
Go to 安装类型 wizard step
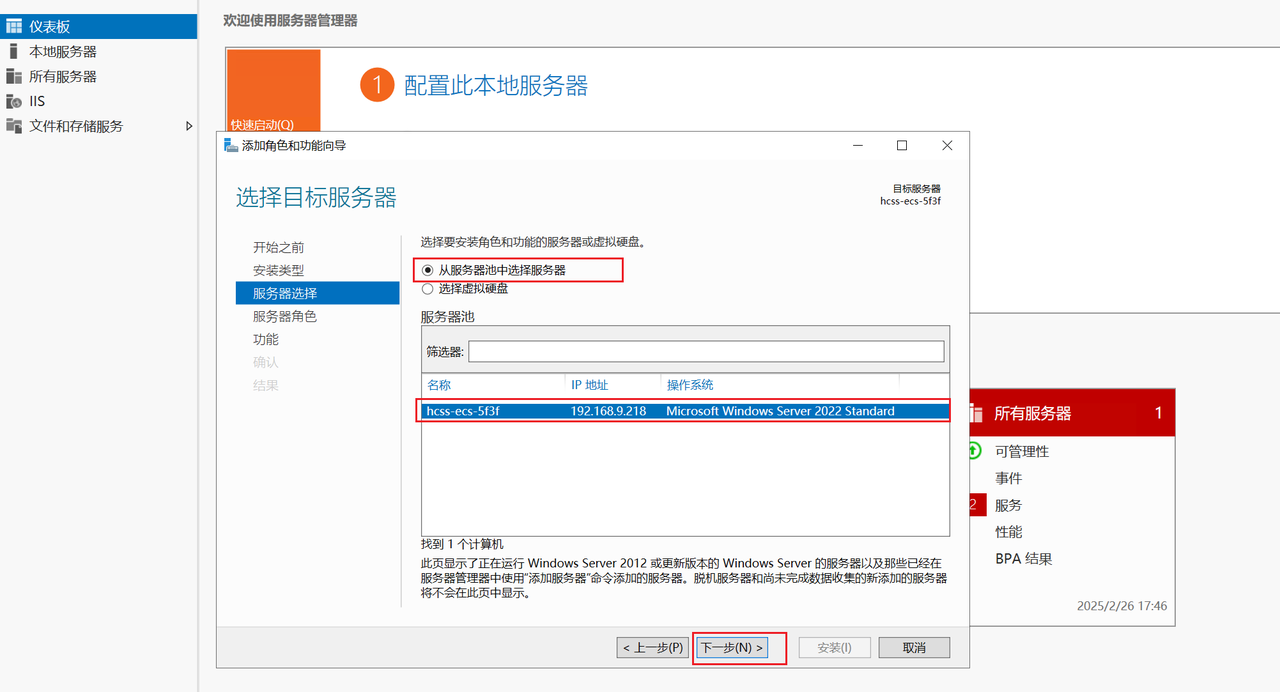278,270
